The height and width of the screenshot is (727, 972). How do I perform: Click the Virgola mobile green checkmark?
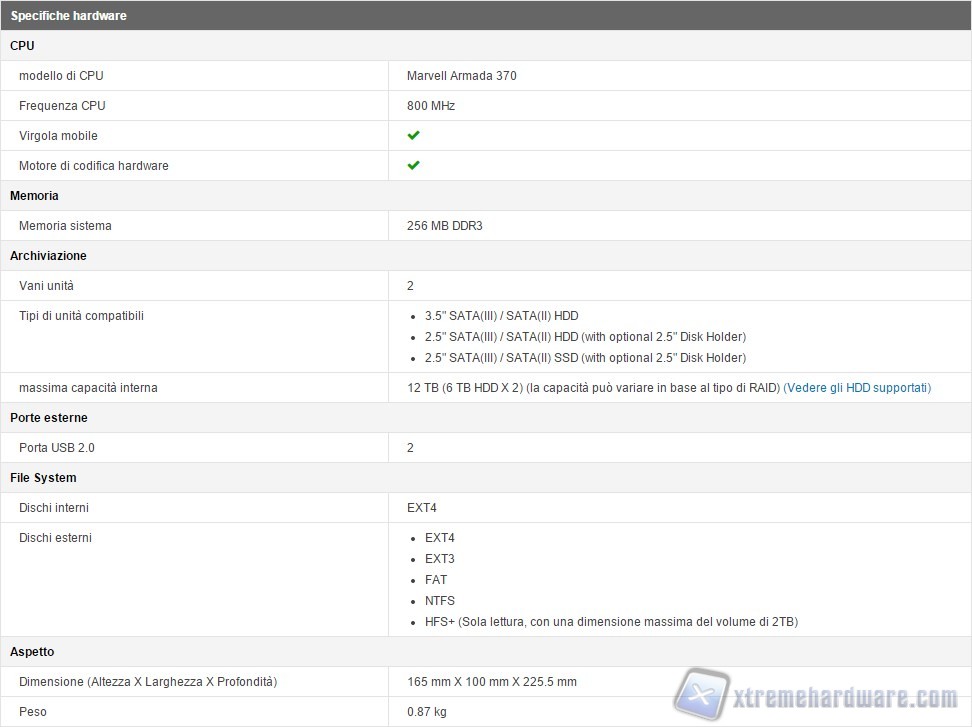click(x=413, y=135)
